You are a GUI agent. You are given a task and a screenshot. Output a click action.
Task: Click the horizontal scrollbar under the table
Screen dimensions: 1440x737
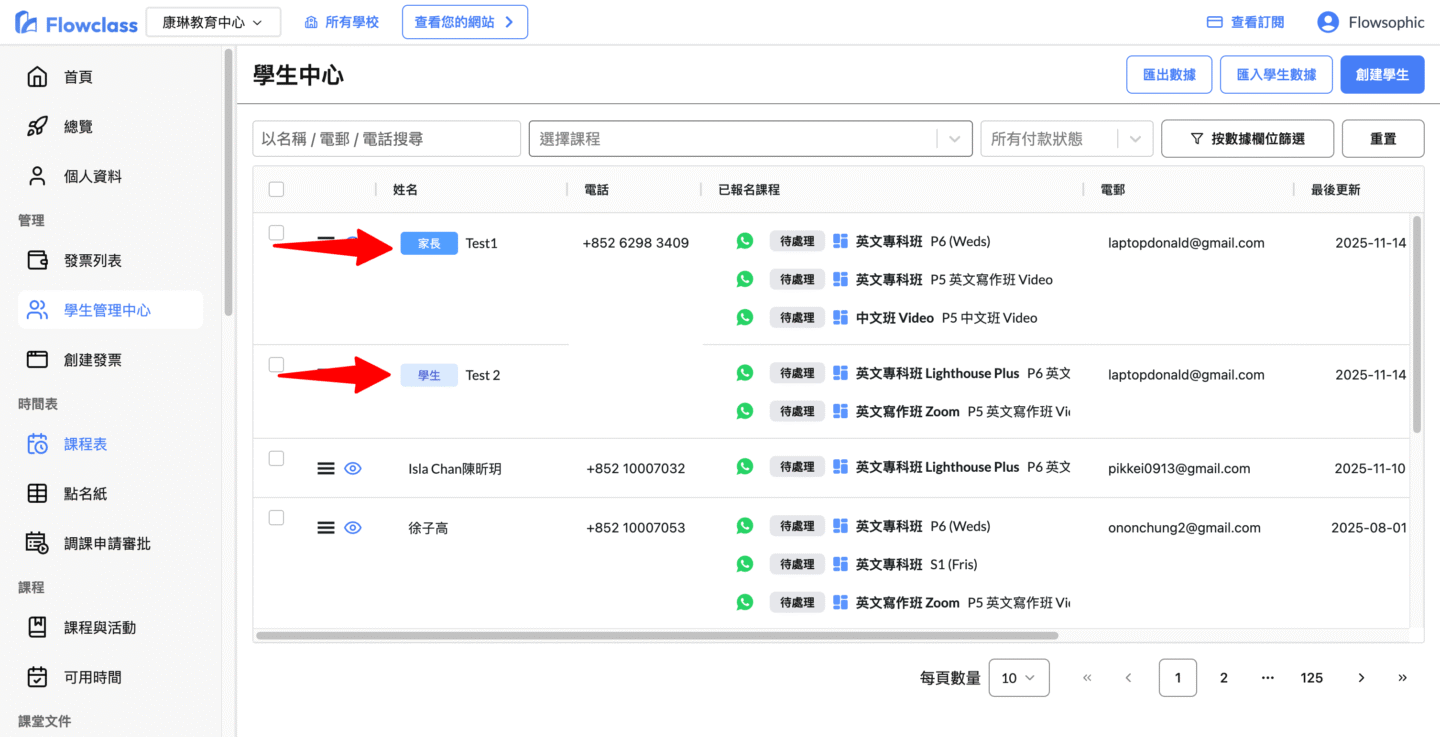pyautogui.click(x=656, y=635)
